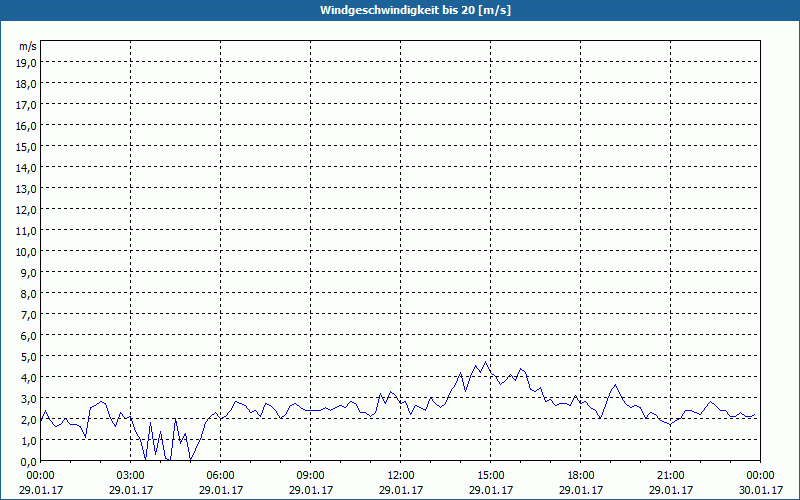Click the y-axis label '18,0'

(28, 84)
